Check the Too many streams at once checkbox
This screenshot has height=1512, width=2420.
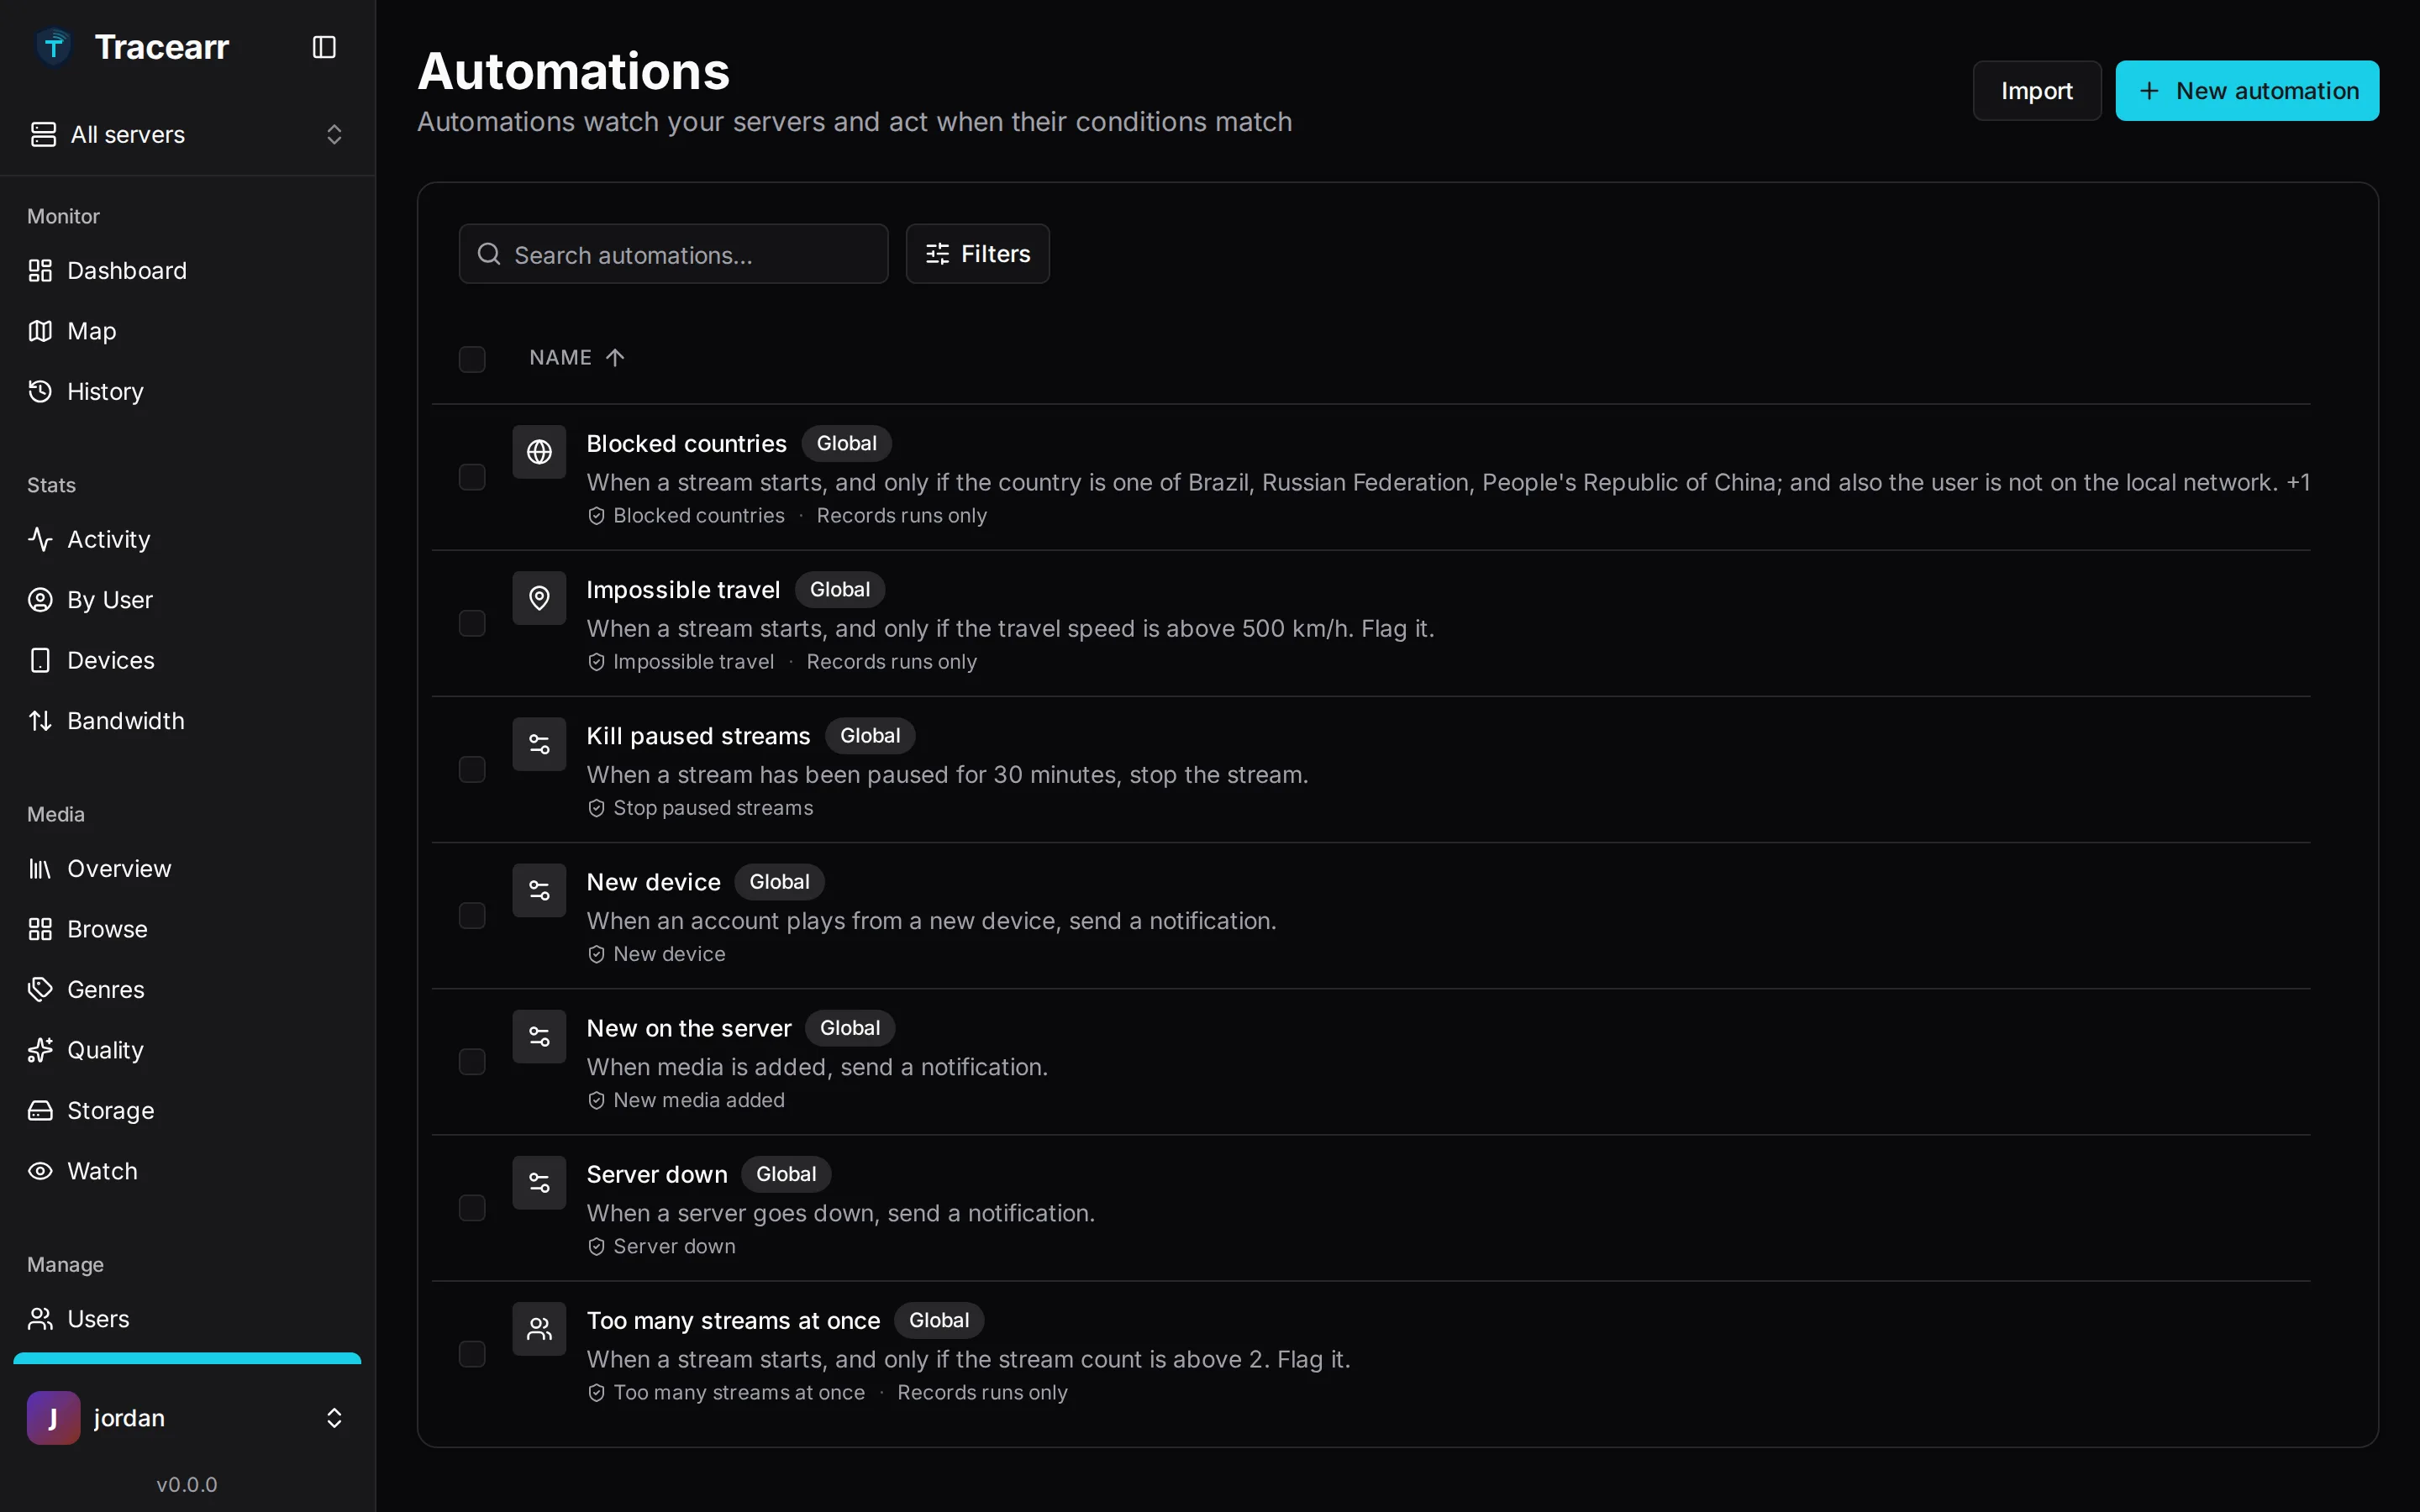472,1354
